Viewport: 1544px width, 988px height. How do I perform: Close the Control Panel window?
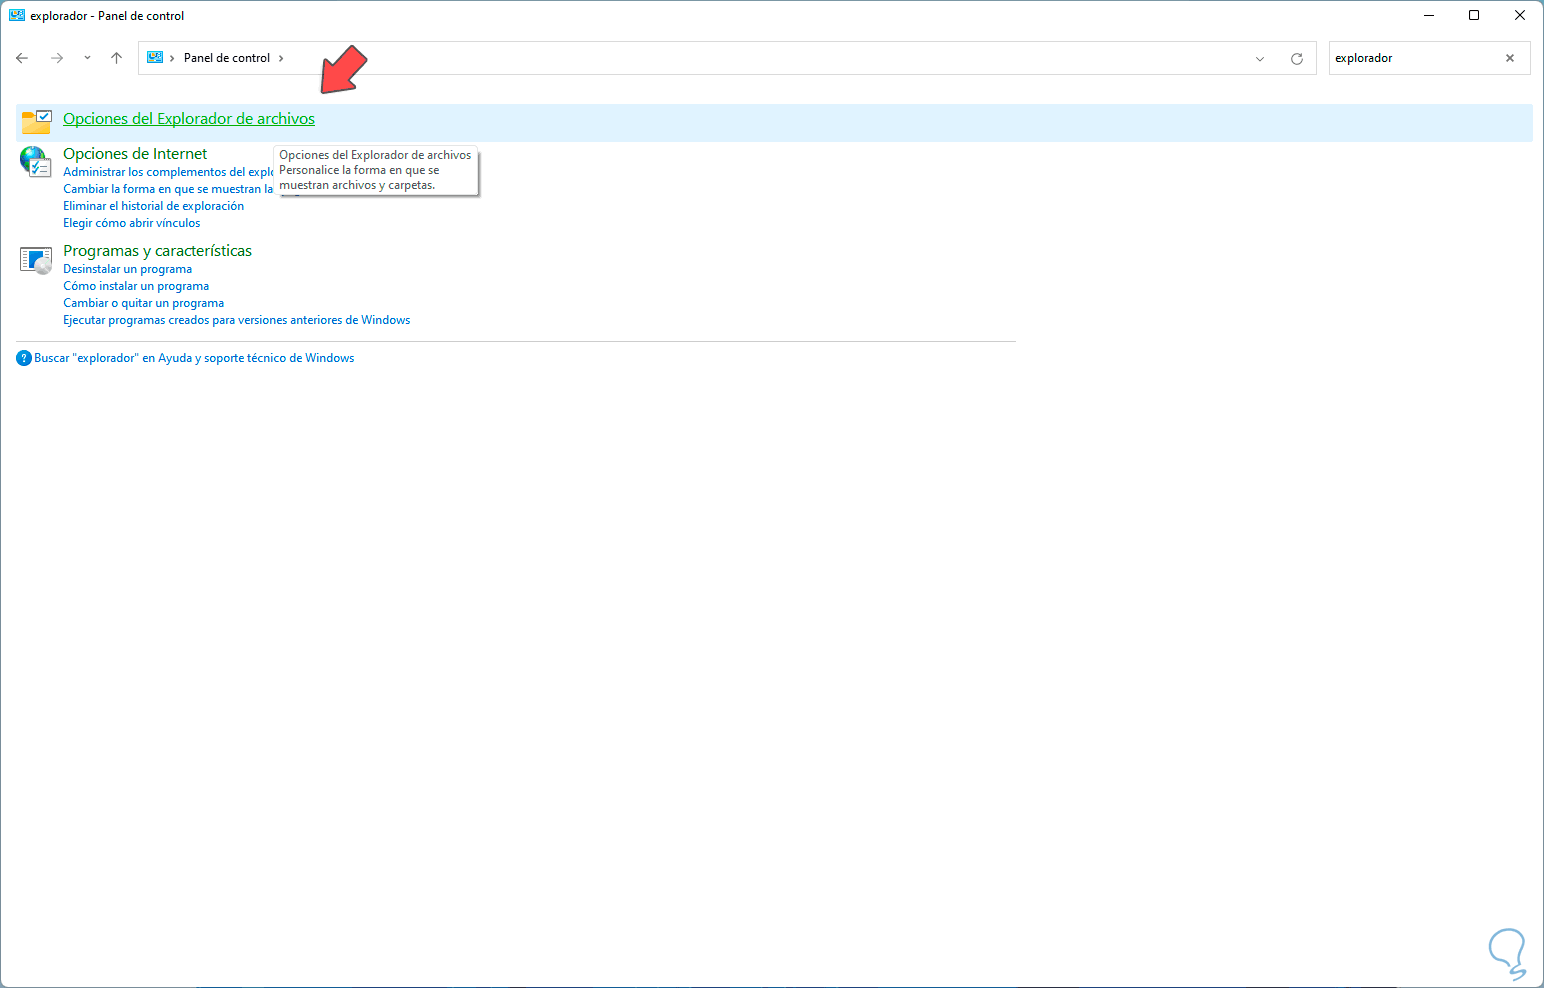point(1520,16)
